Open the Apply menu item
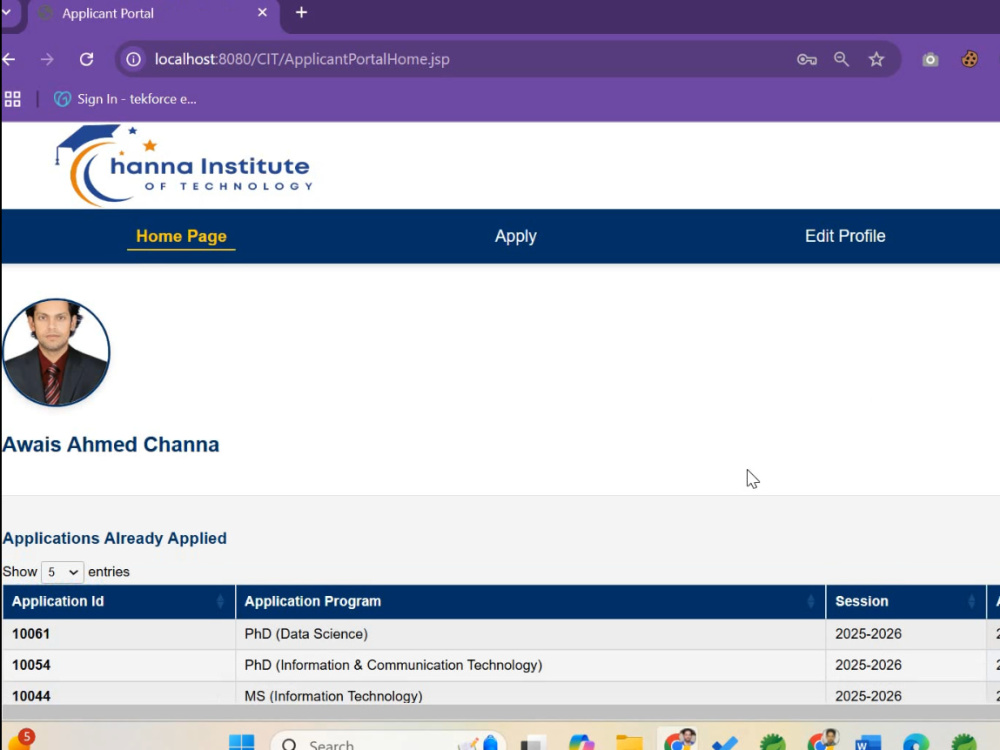This screenshot has height=750, width=1000. click(x=515, y=237)
